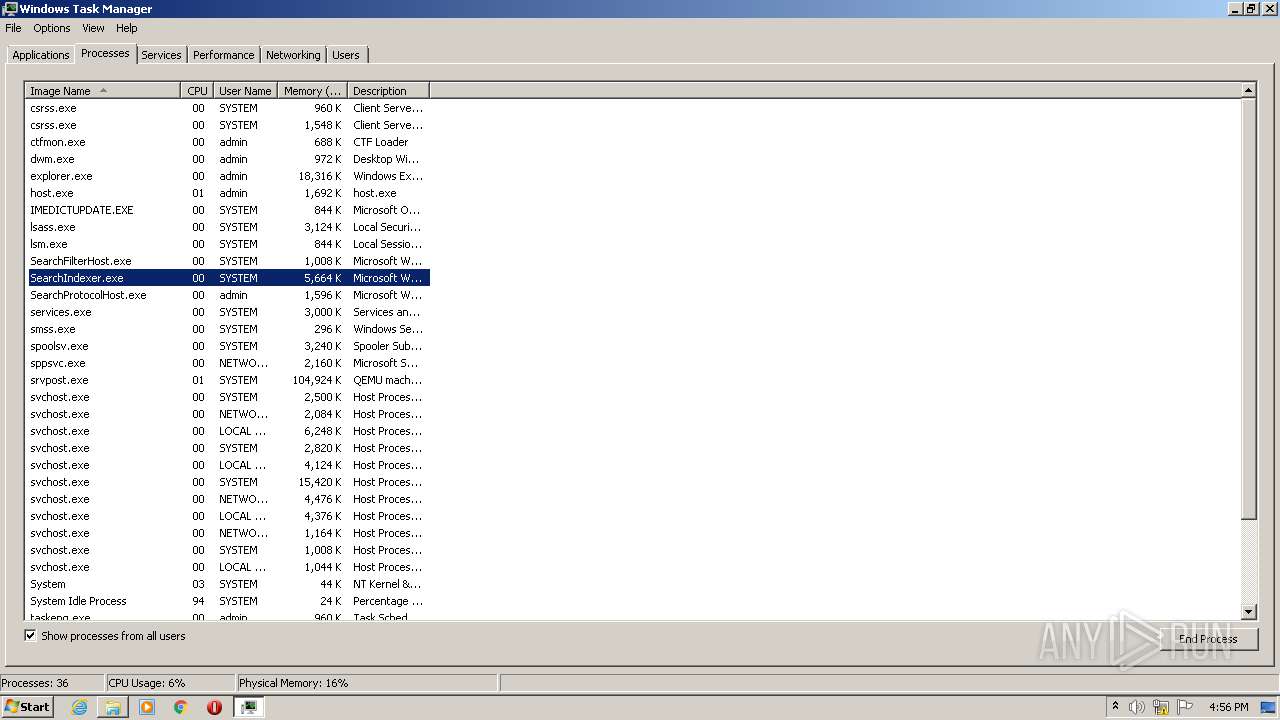Sort by Image Name column header

[103, 91]
